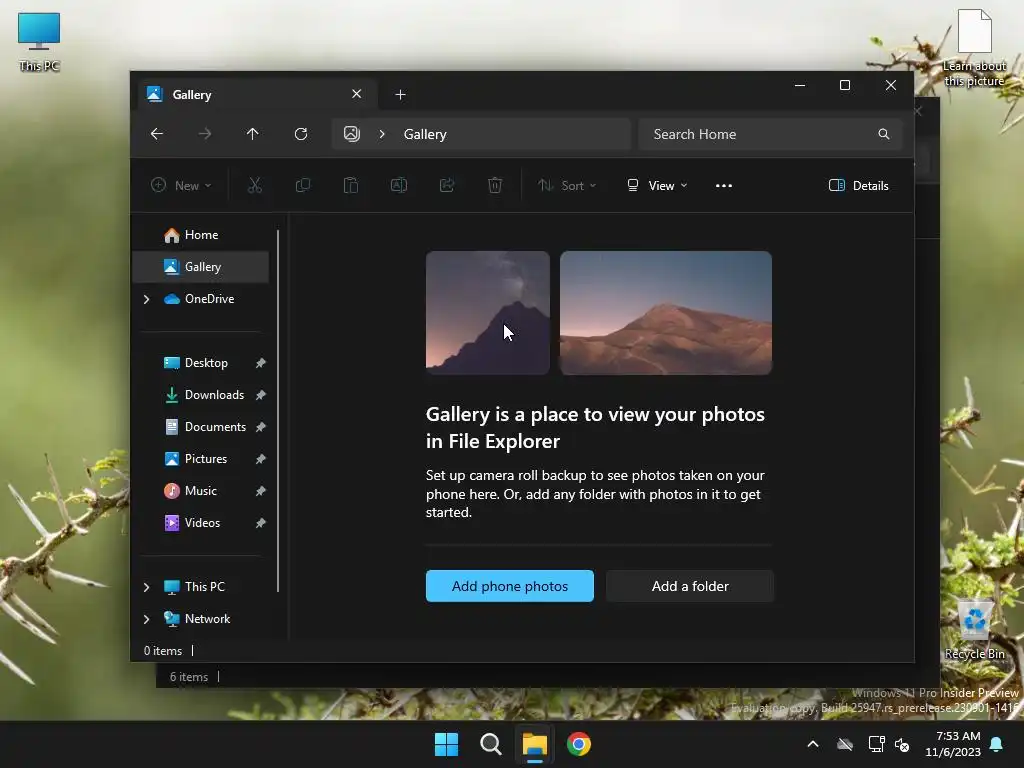Screen dimensions: 1024x768
Task: Click the pin icon next to Music
Action: pyautogui.click(x=261, y=491)
